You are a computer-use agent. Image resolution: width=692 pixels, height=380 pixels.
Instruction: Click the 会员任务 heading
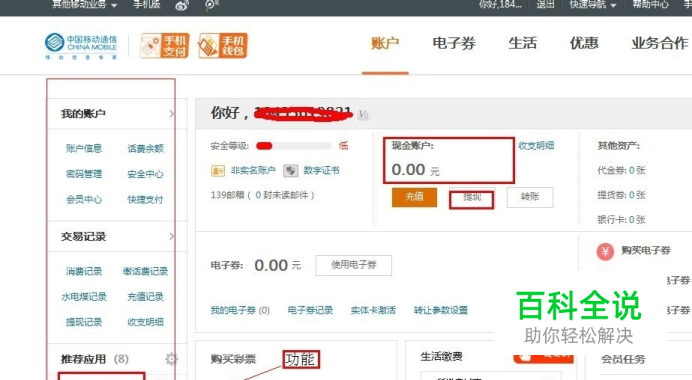(x=623, y=359)
